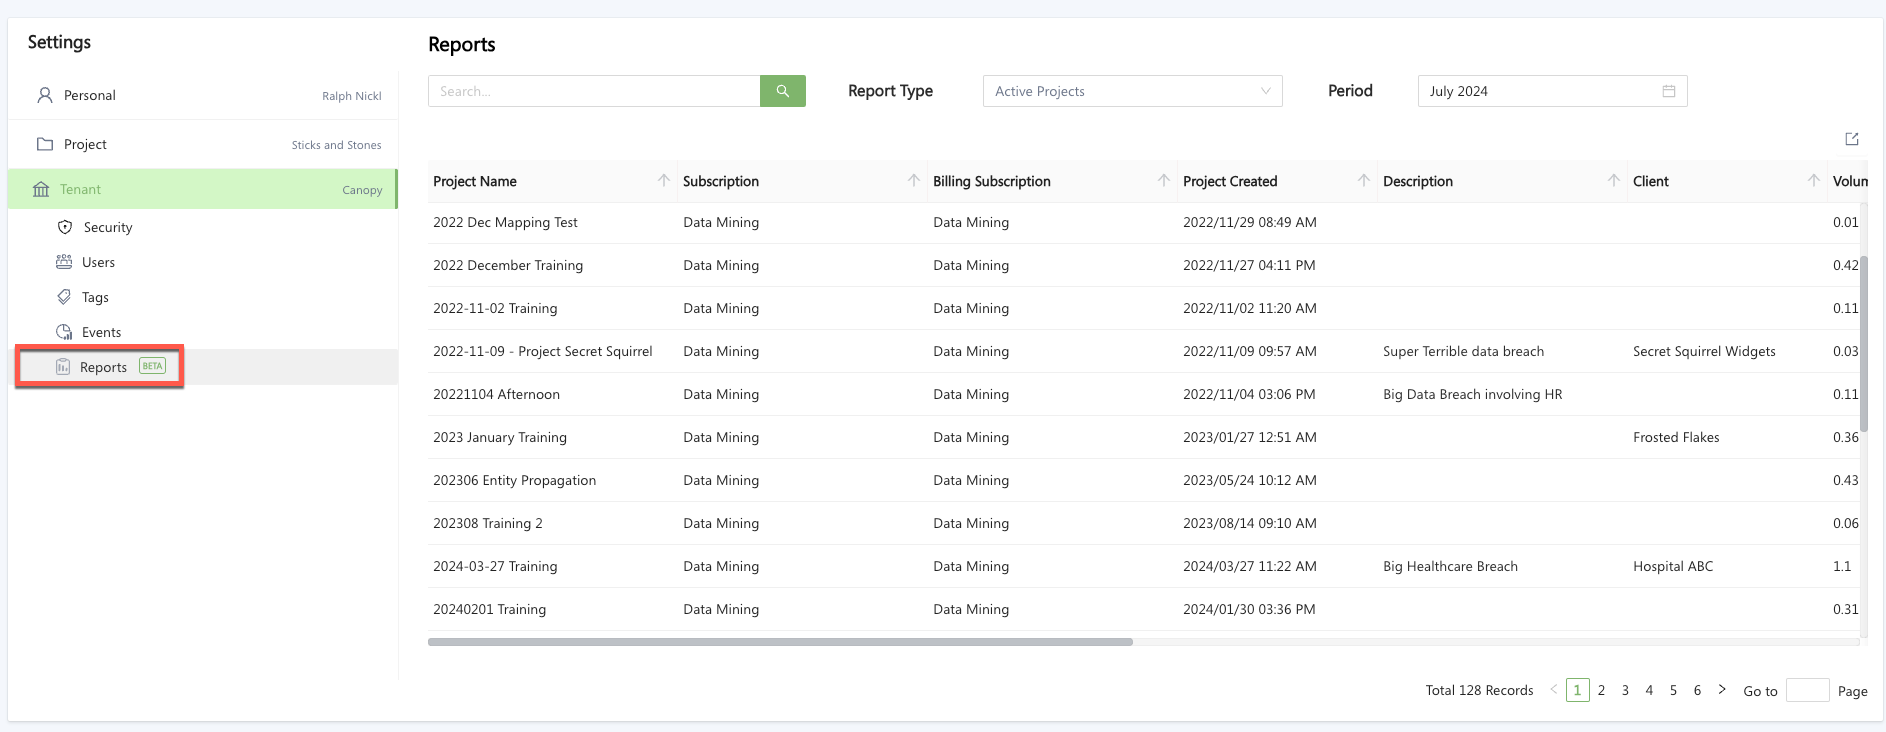The width and height of the screenshot is (1886, 732).
Task: Click Big Healthcare Breach description
Action: (x=1450, y=566)
